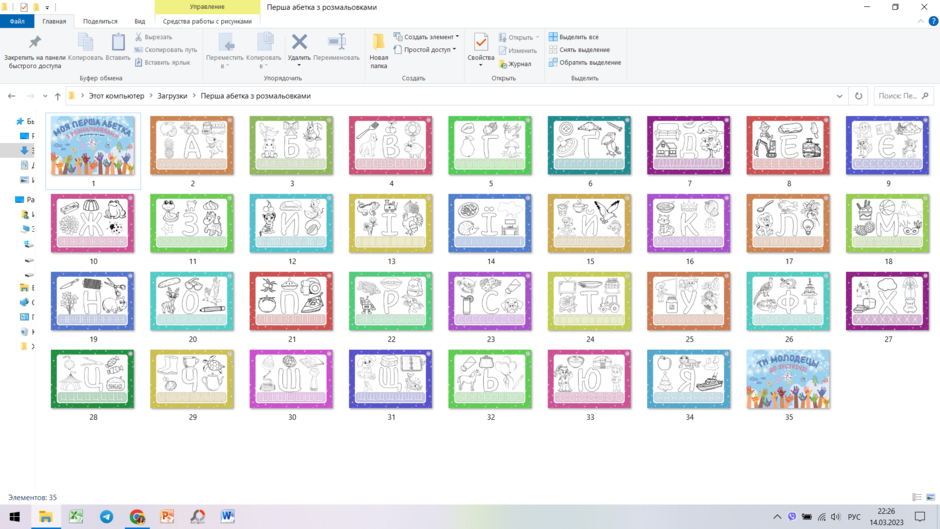Open the Help question mark icon

pos(933,21)
